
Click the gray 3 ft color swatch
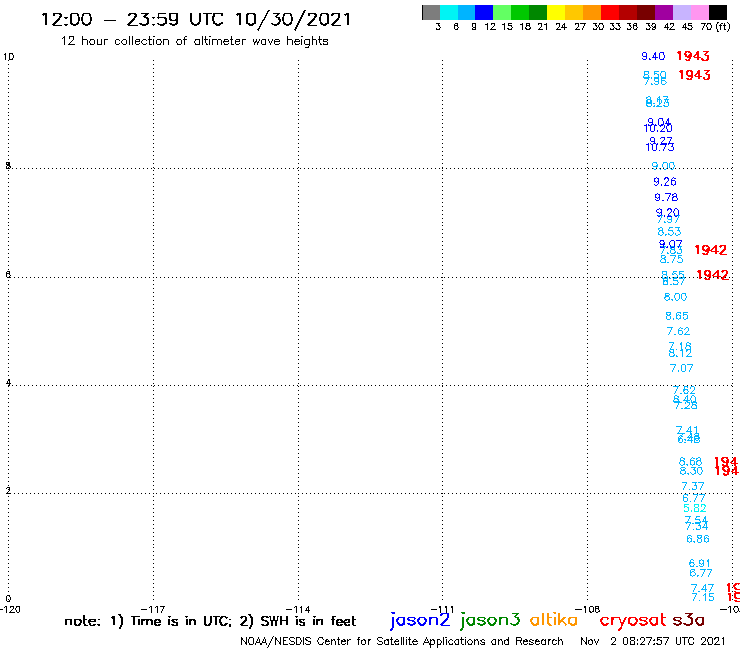tap(431, 12)
